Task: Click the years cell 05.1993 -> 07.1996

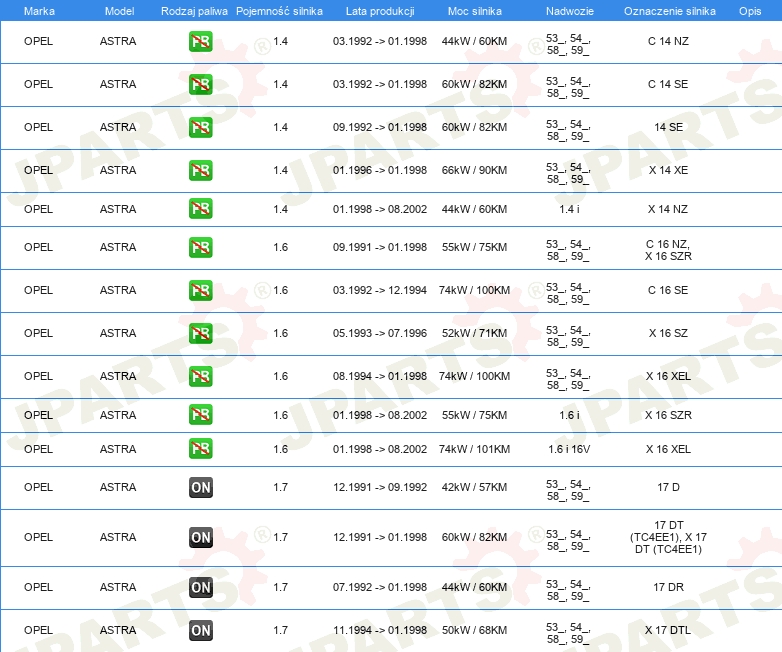Action: 380,333
